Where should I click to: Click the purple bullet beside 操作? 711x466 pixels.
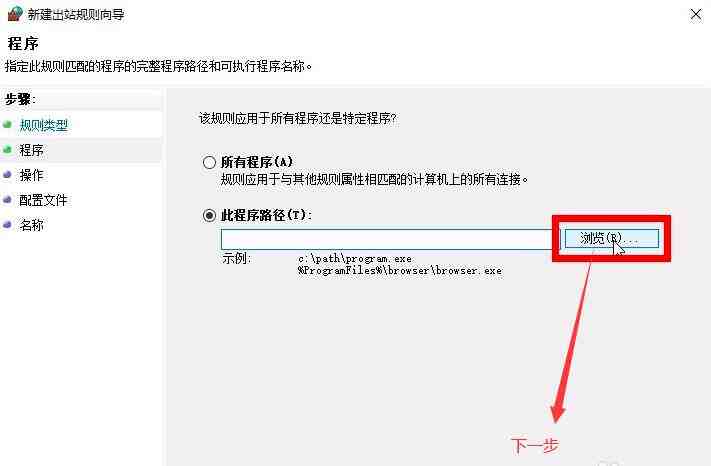(x=7, y=175)
